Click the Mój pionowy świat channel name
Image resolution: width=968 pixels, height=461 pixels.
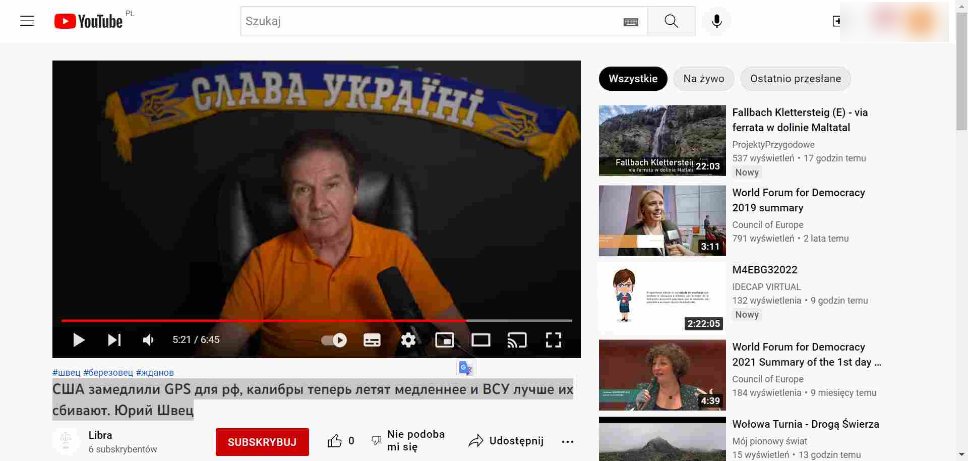point(770,441)
